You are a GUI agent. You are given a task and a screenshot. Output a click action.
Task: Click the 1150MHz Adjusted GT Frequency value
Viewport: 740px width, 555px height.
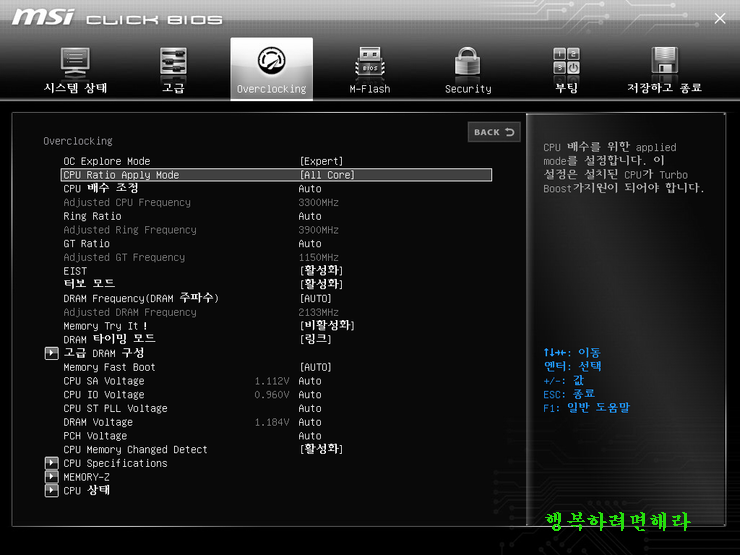[x=319, y=257]
